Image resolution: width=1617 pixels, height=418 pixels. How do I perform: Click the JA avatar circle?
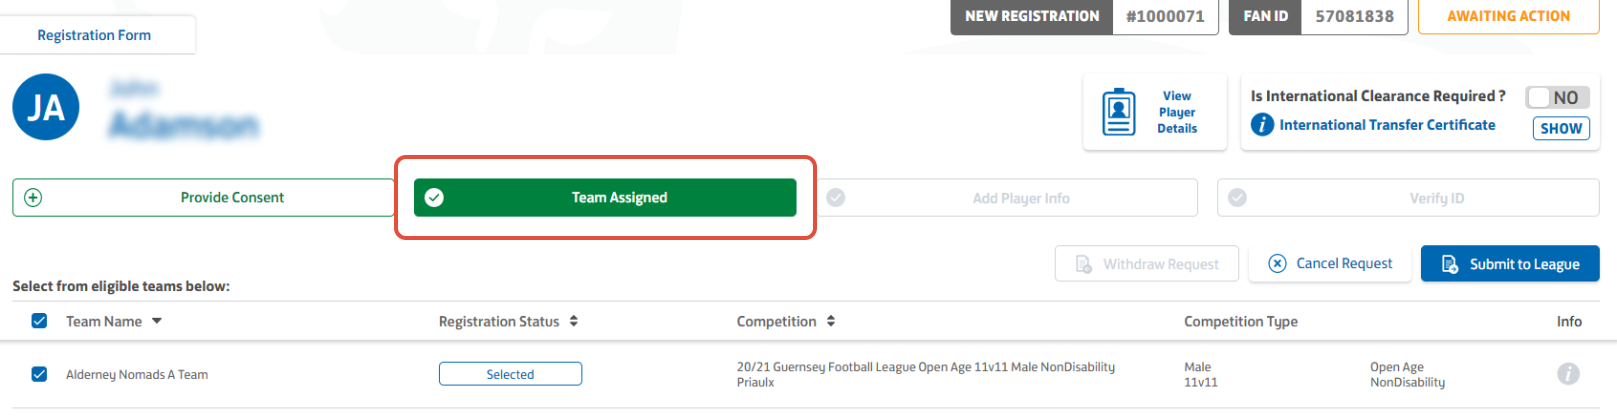coord(46,107)
